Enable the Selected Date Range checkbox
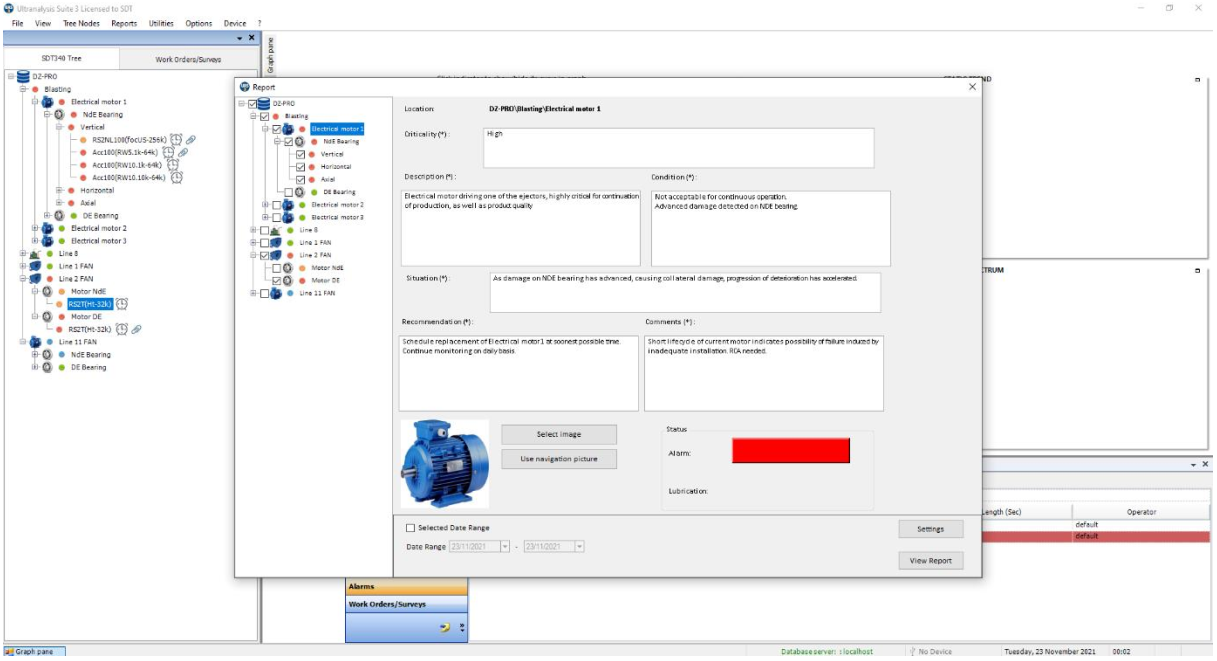Image resolution: width=1217 pixels, height=661 pixels. tap(410, 528)
